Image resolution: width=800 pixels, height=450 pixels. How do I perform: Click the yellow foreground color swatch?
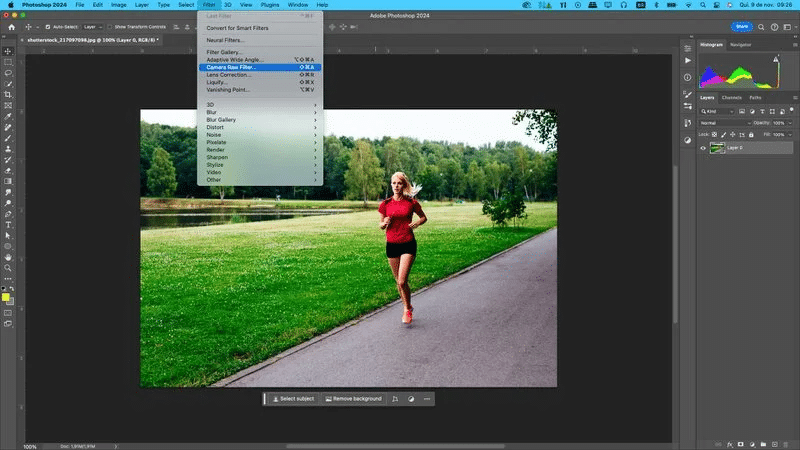[5, 297]
